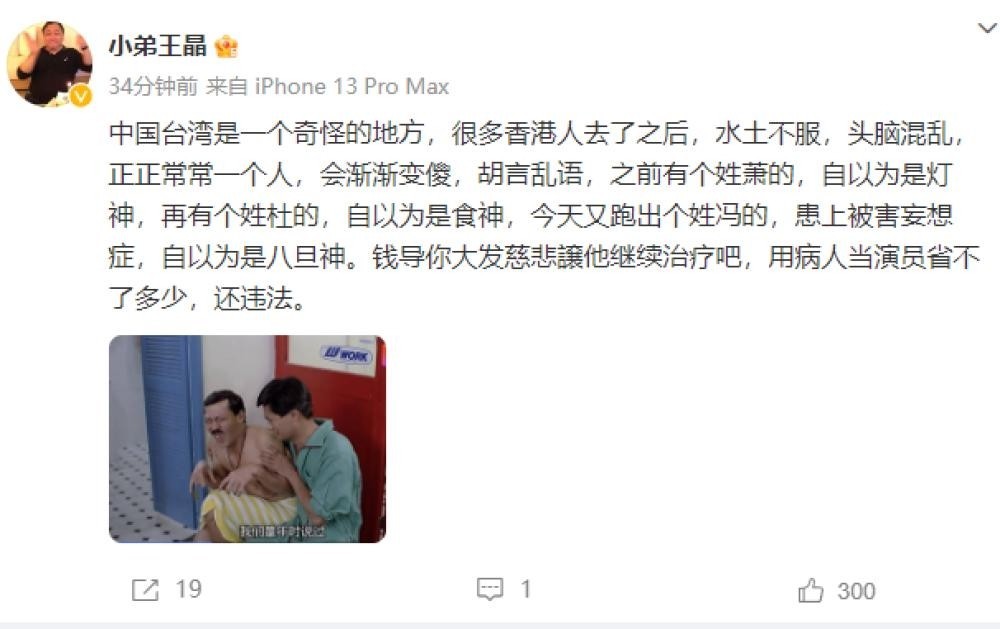
Task: Click the repost share icon
Action: pos(145,590)
